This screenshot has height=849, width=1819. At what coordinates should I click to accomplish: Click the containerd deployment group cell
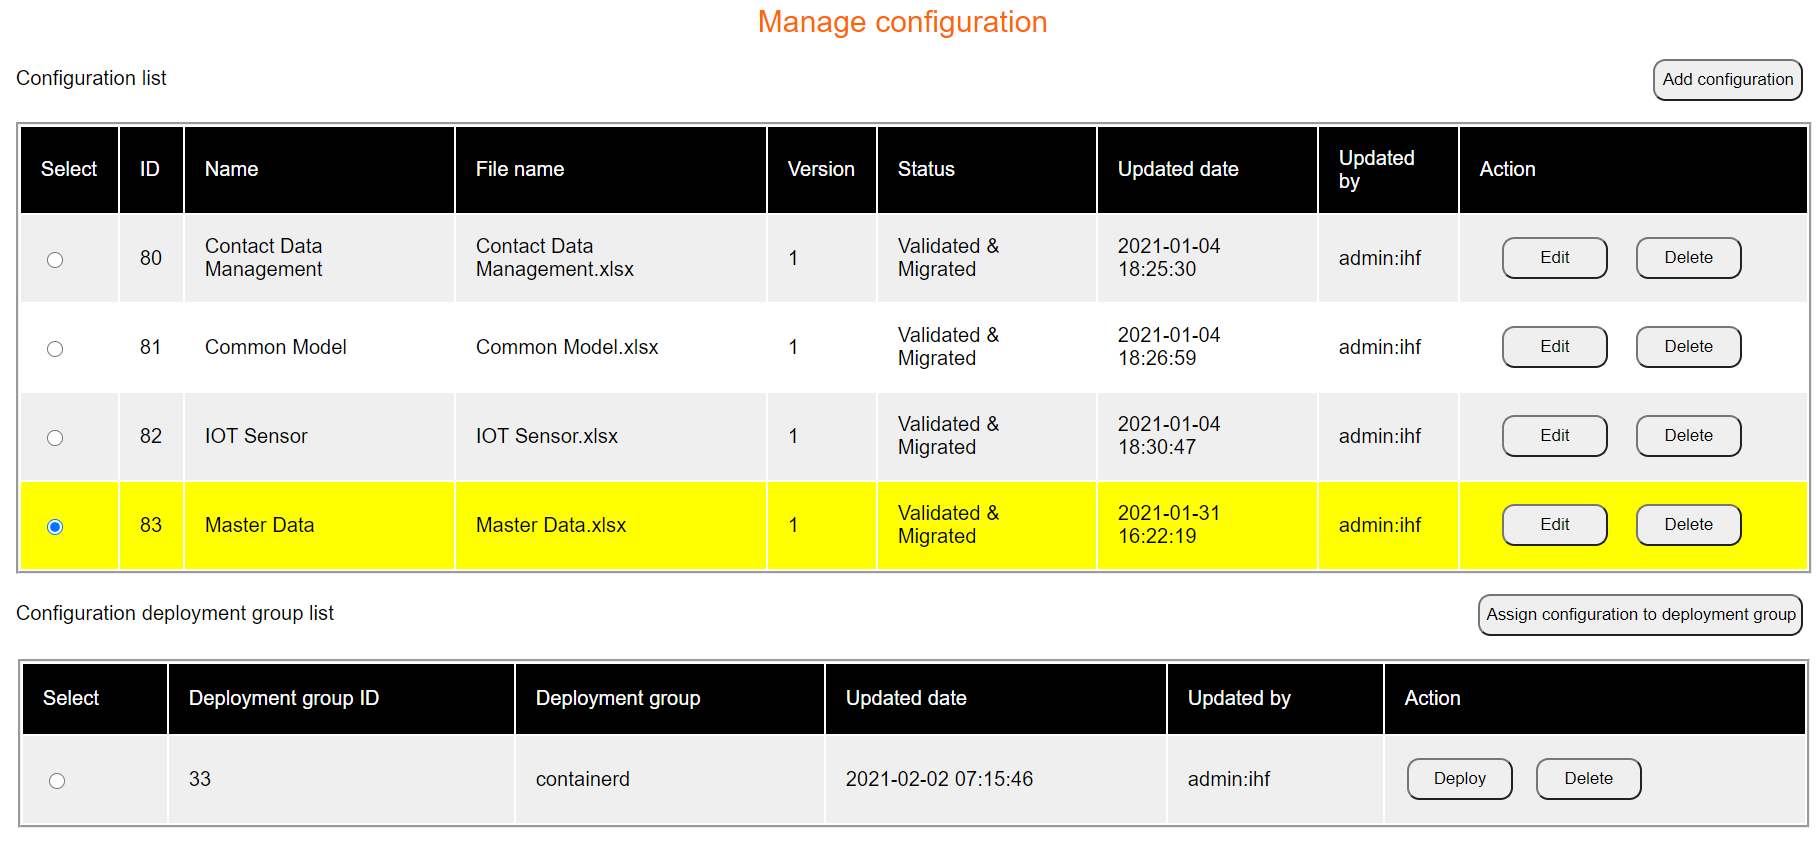(x=669, y=780)
